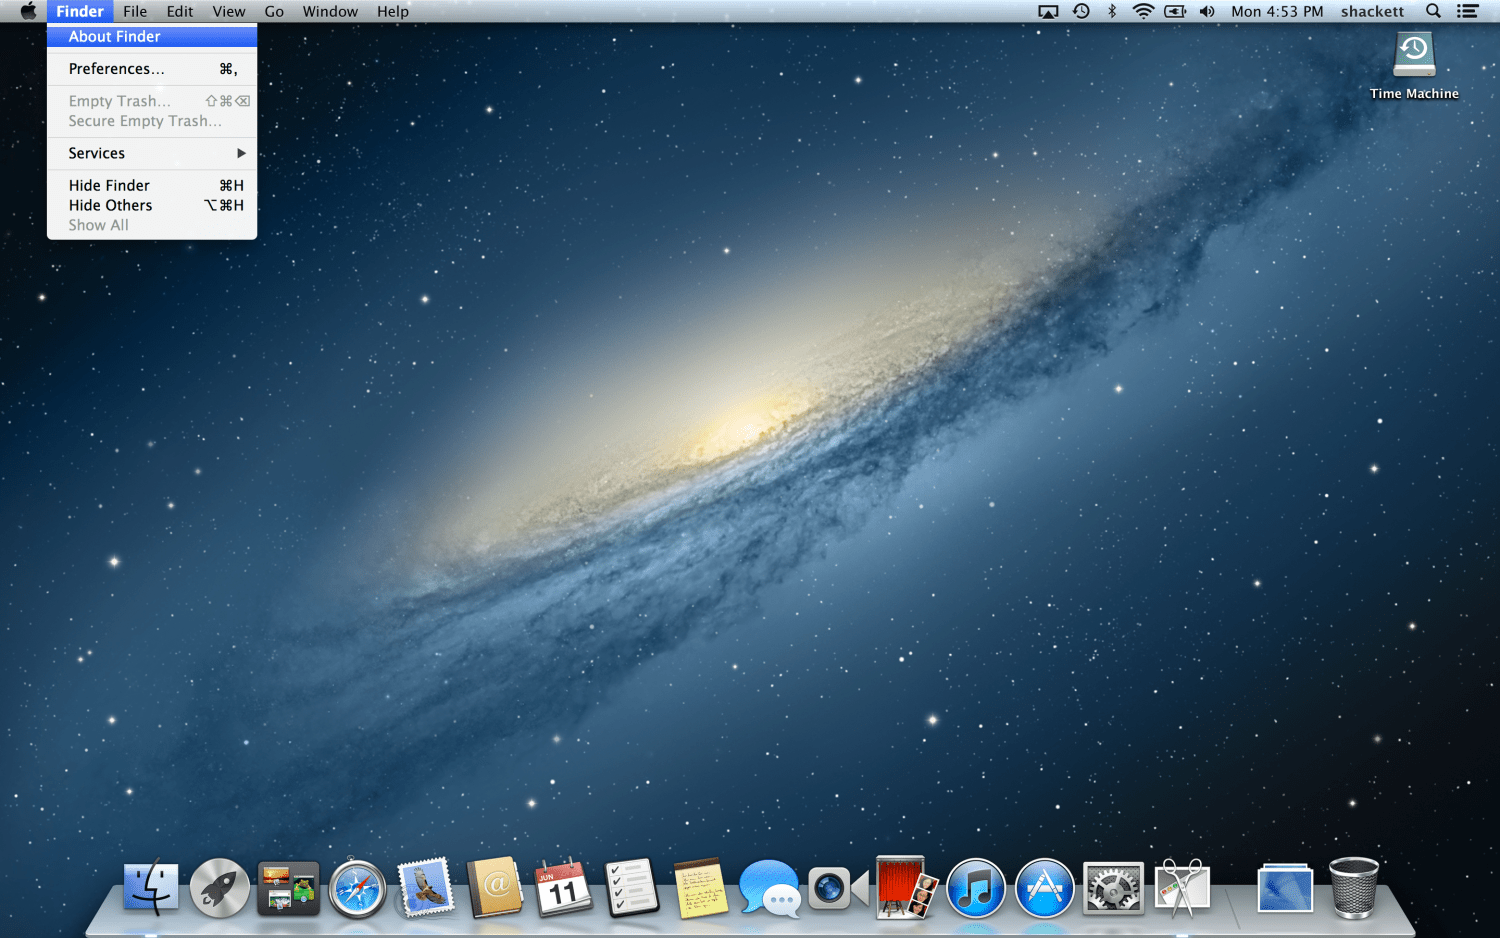Open the Trash in the Dock
The width and height of the screenshot is (1500, 938).
coord(1353,888)
